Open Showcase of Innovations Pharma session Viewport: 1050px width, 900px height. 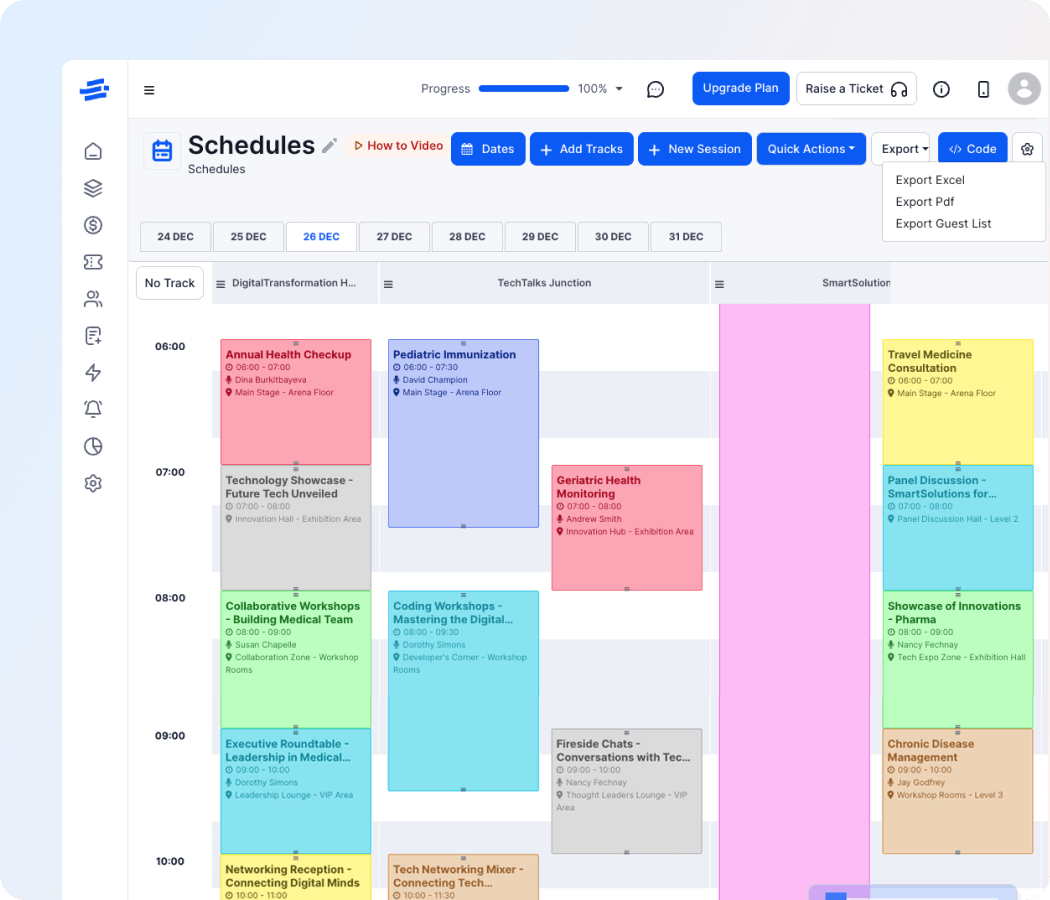click(958, 660)
